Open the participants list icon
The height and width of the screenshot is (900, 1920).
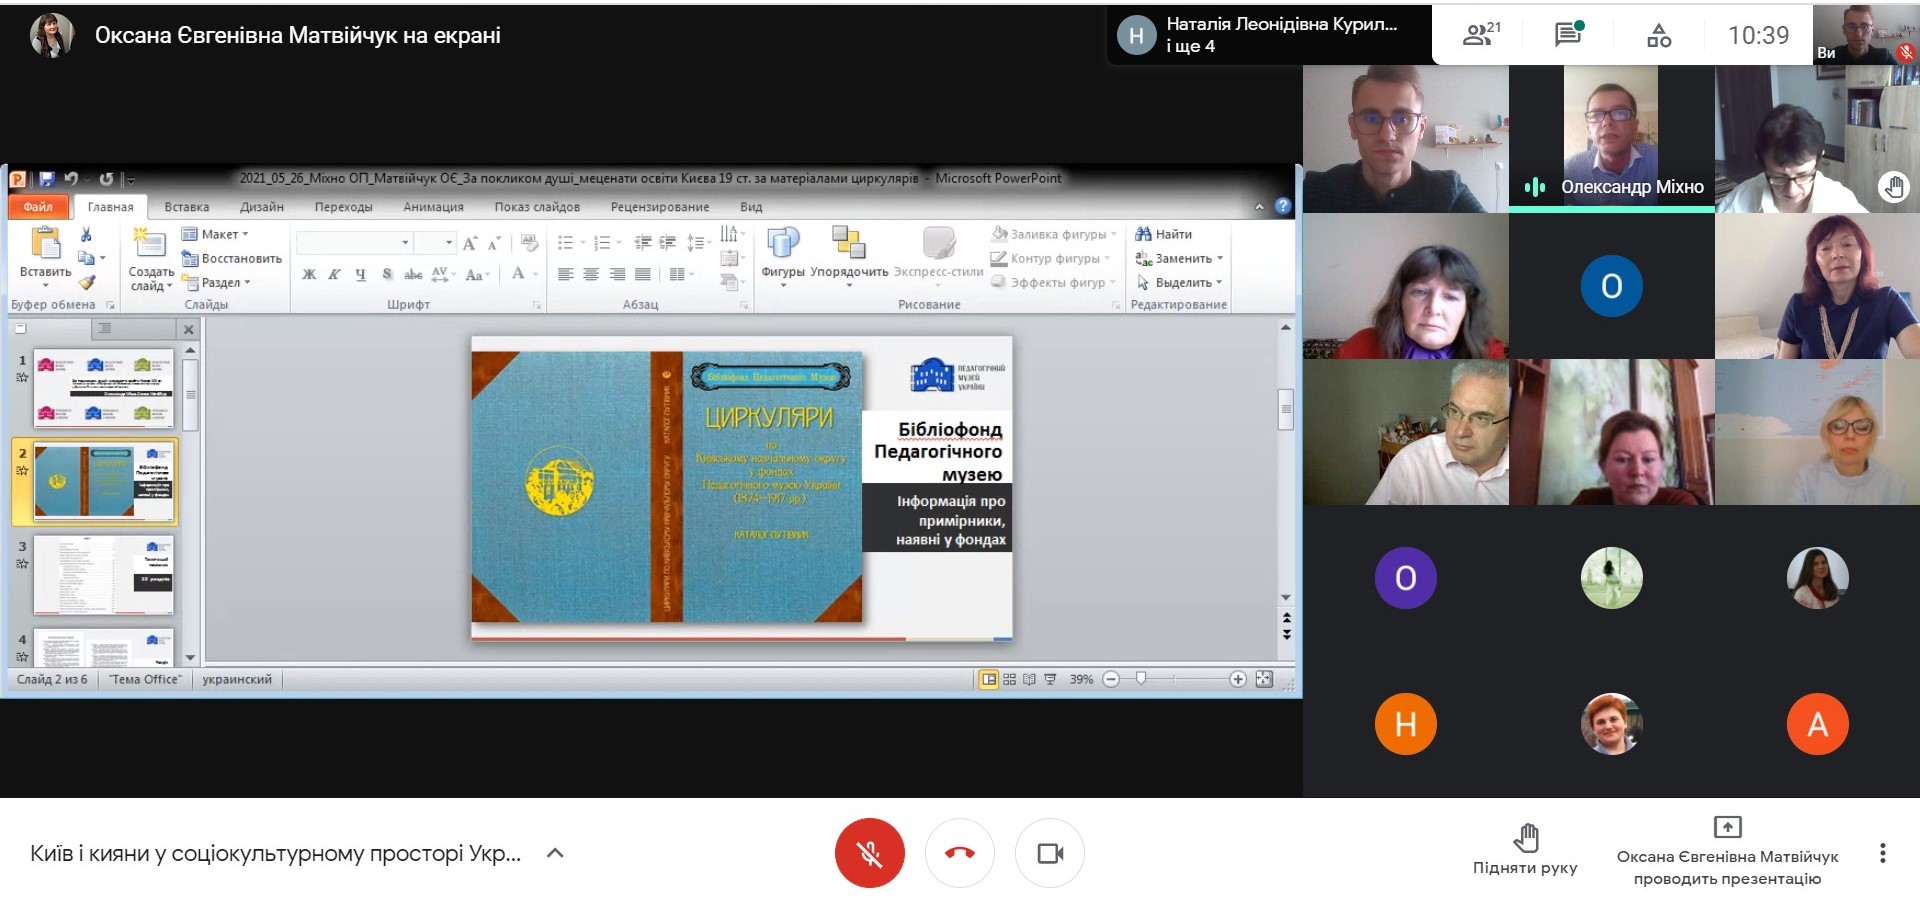1480,35
